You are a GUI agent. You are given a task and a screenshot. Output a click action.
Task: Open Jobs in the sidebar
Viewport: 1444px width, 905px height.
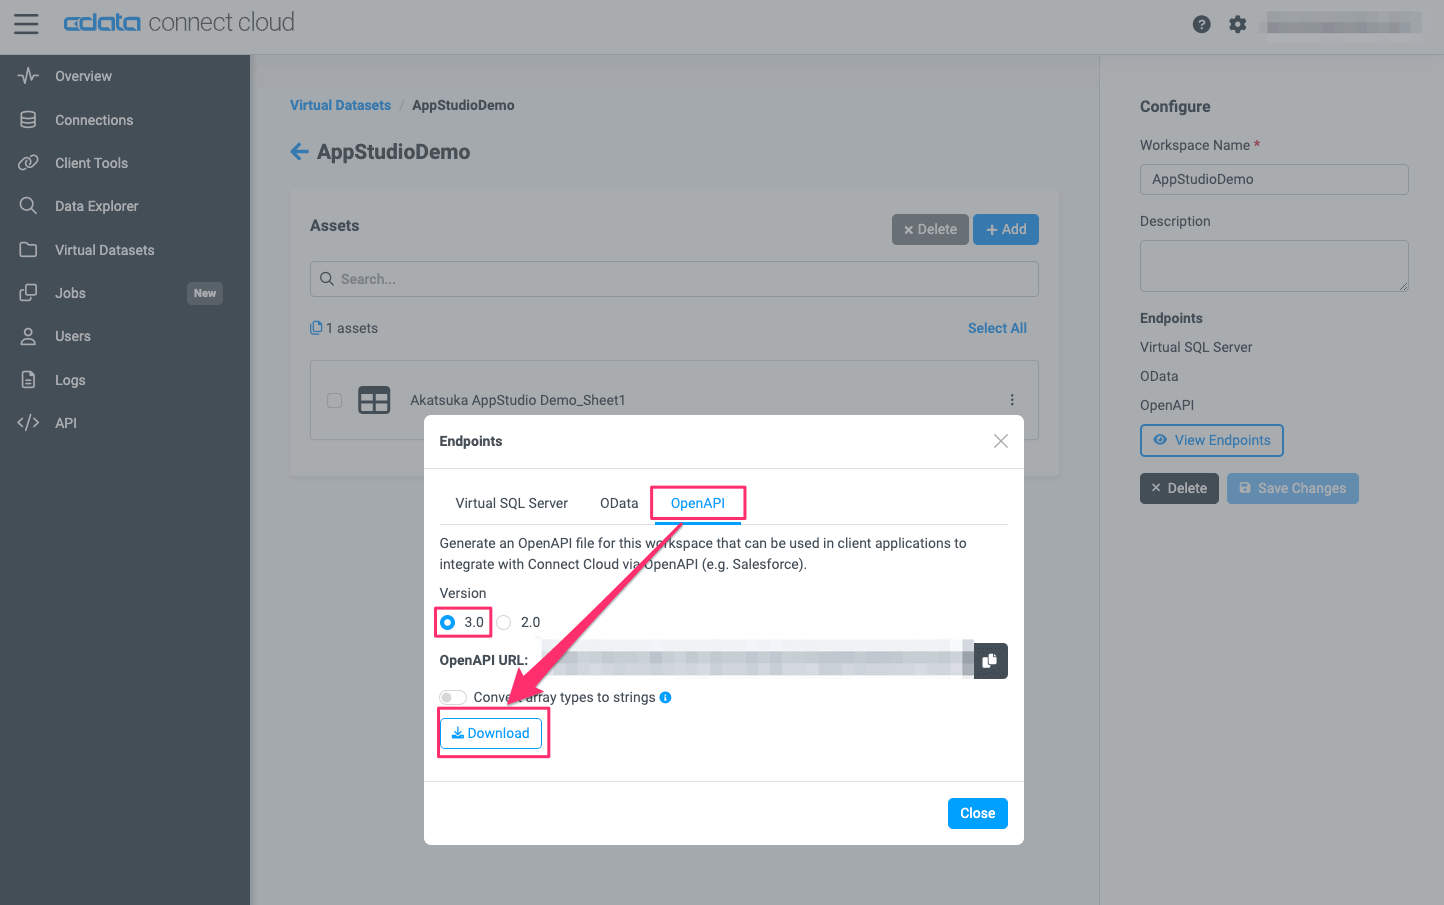pyautogui.click(x=70, y=293)
